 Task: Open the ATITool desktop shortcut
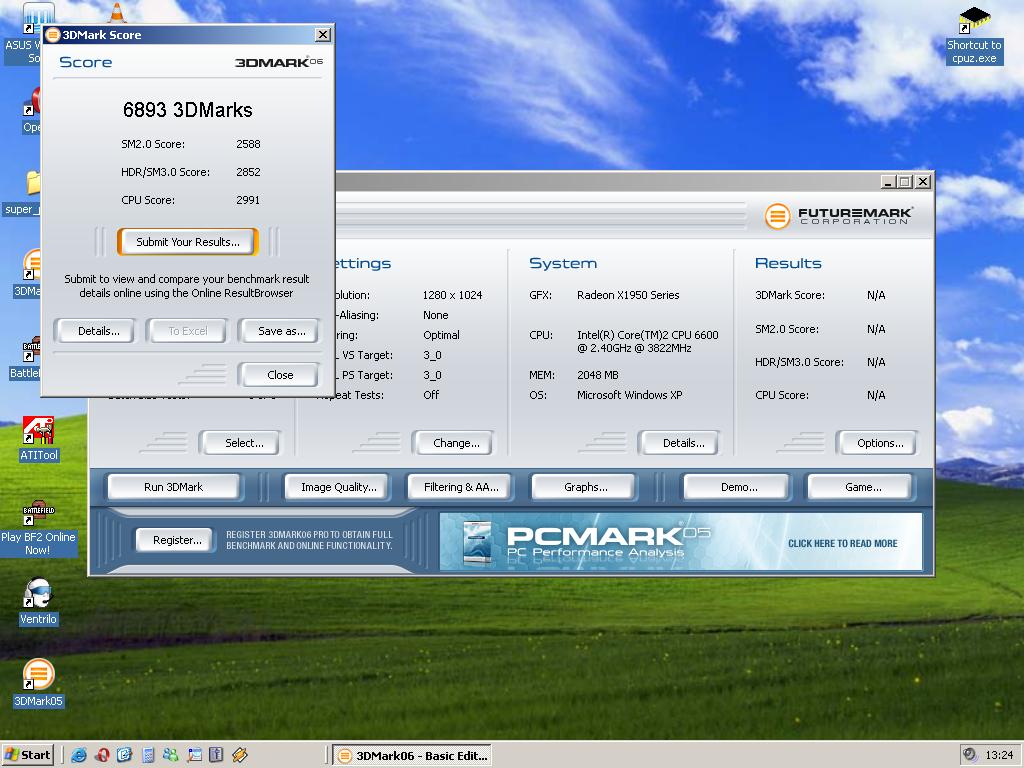pos(39,439)
